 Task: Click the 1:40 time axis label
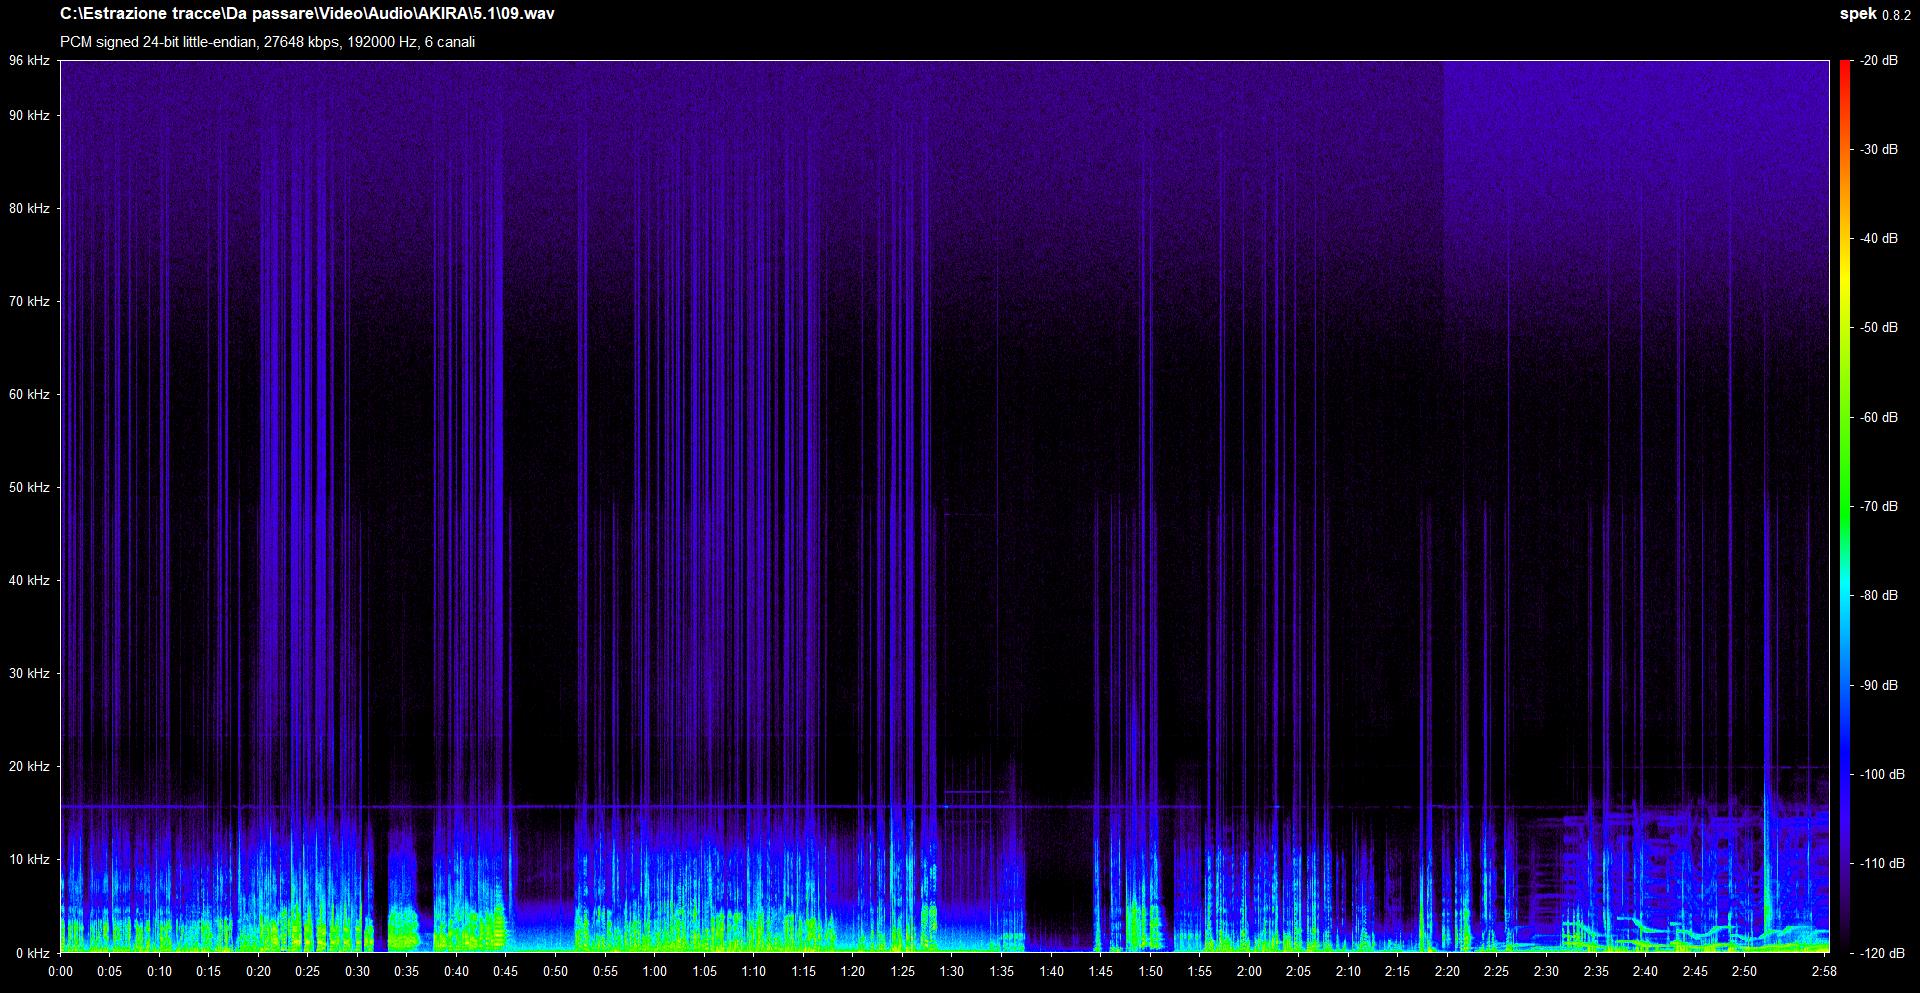(1052, 972)
